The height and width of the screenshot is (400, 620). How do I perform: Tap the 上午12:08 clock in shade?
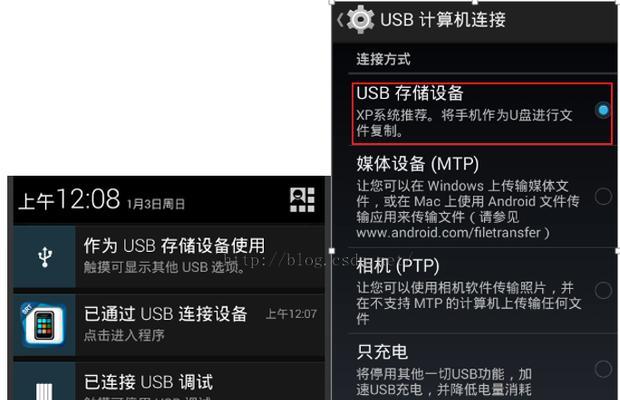click(69, 199)
